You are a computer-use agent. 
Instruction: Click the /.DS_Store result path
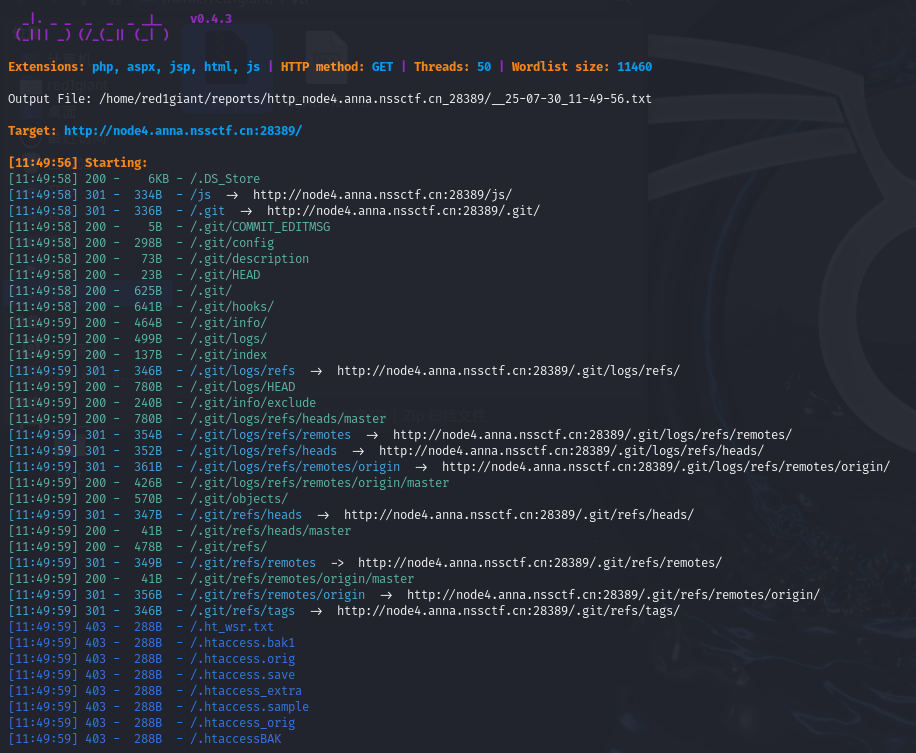225,179
